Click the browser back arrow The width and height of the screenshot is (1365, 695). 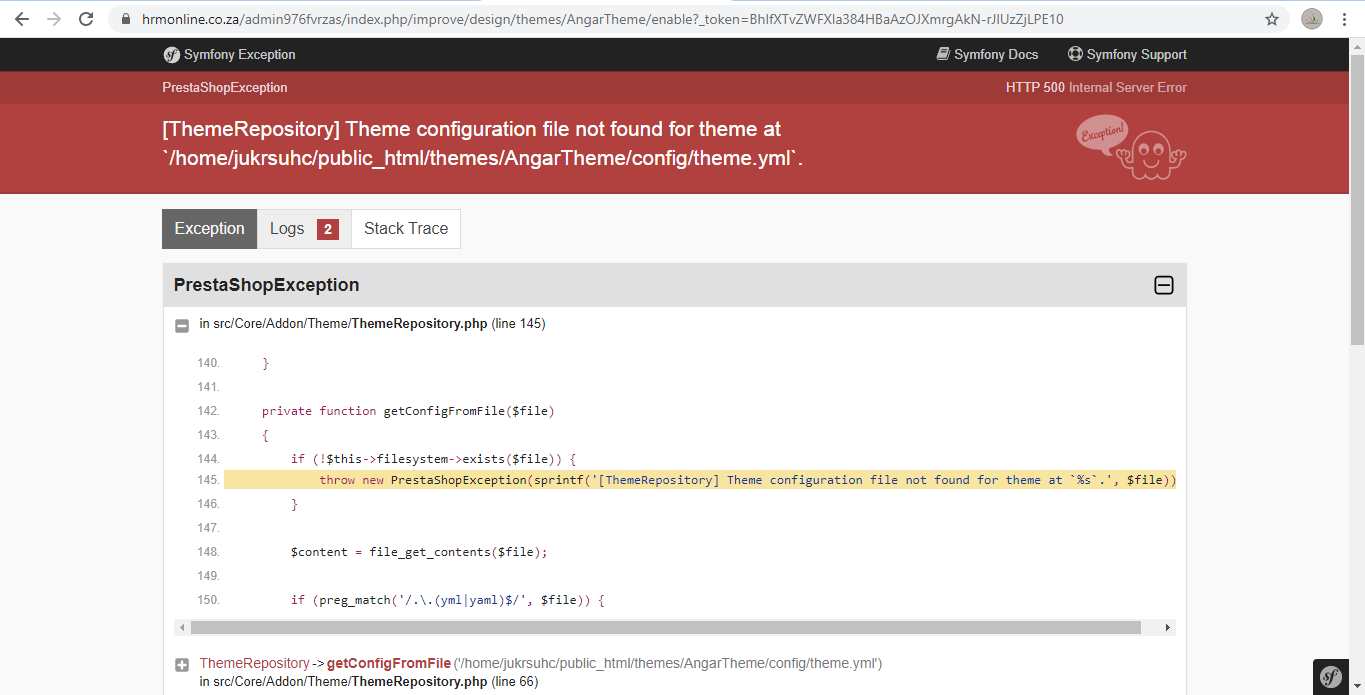[x=22, y=19]
